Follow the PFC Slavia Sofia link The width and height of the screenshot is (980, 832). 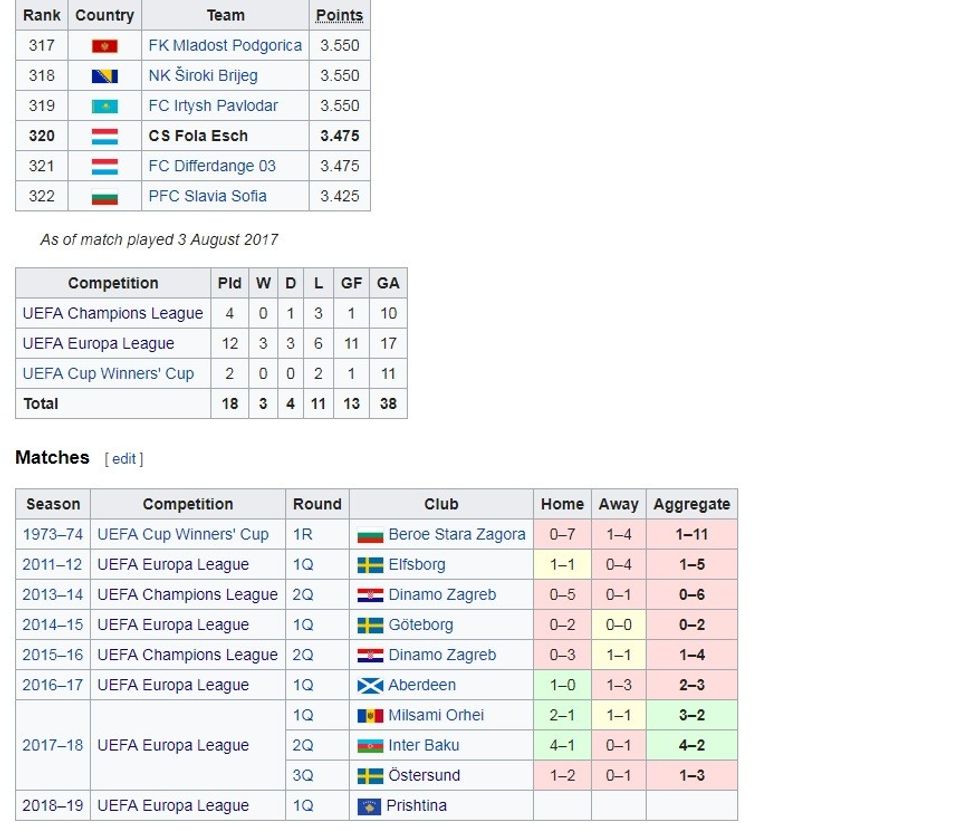(207, 196)
